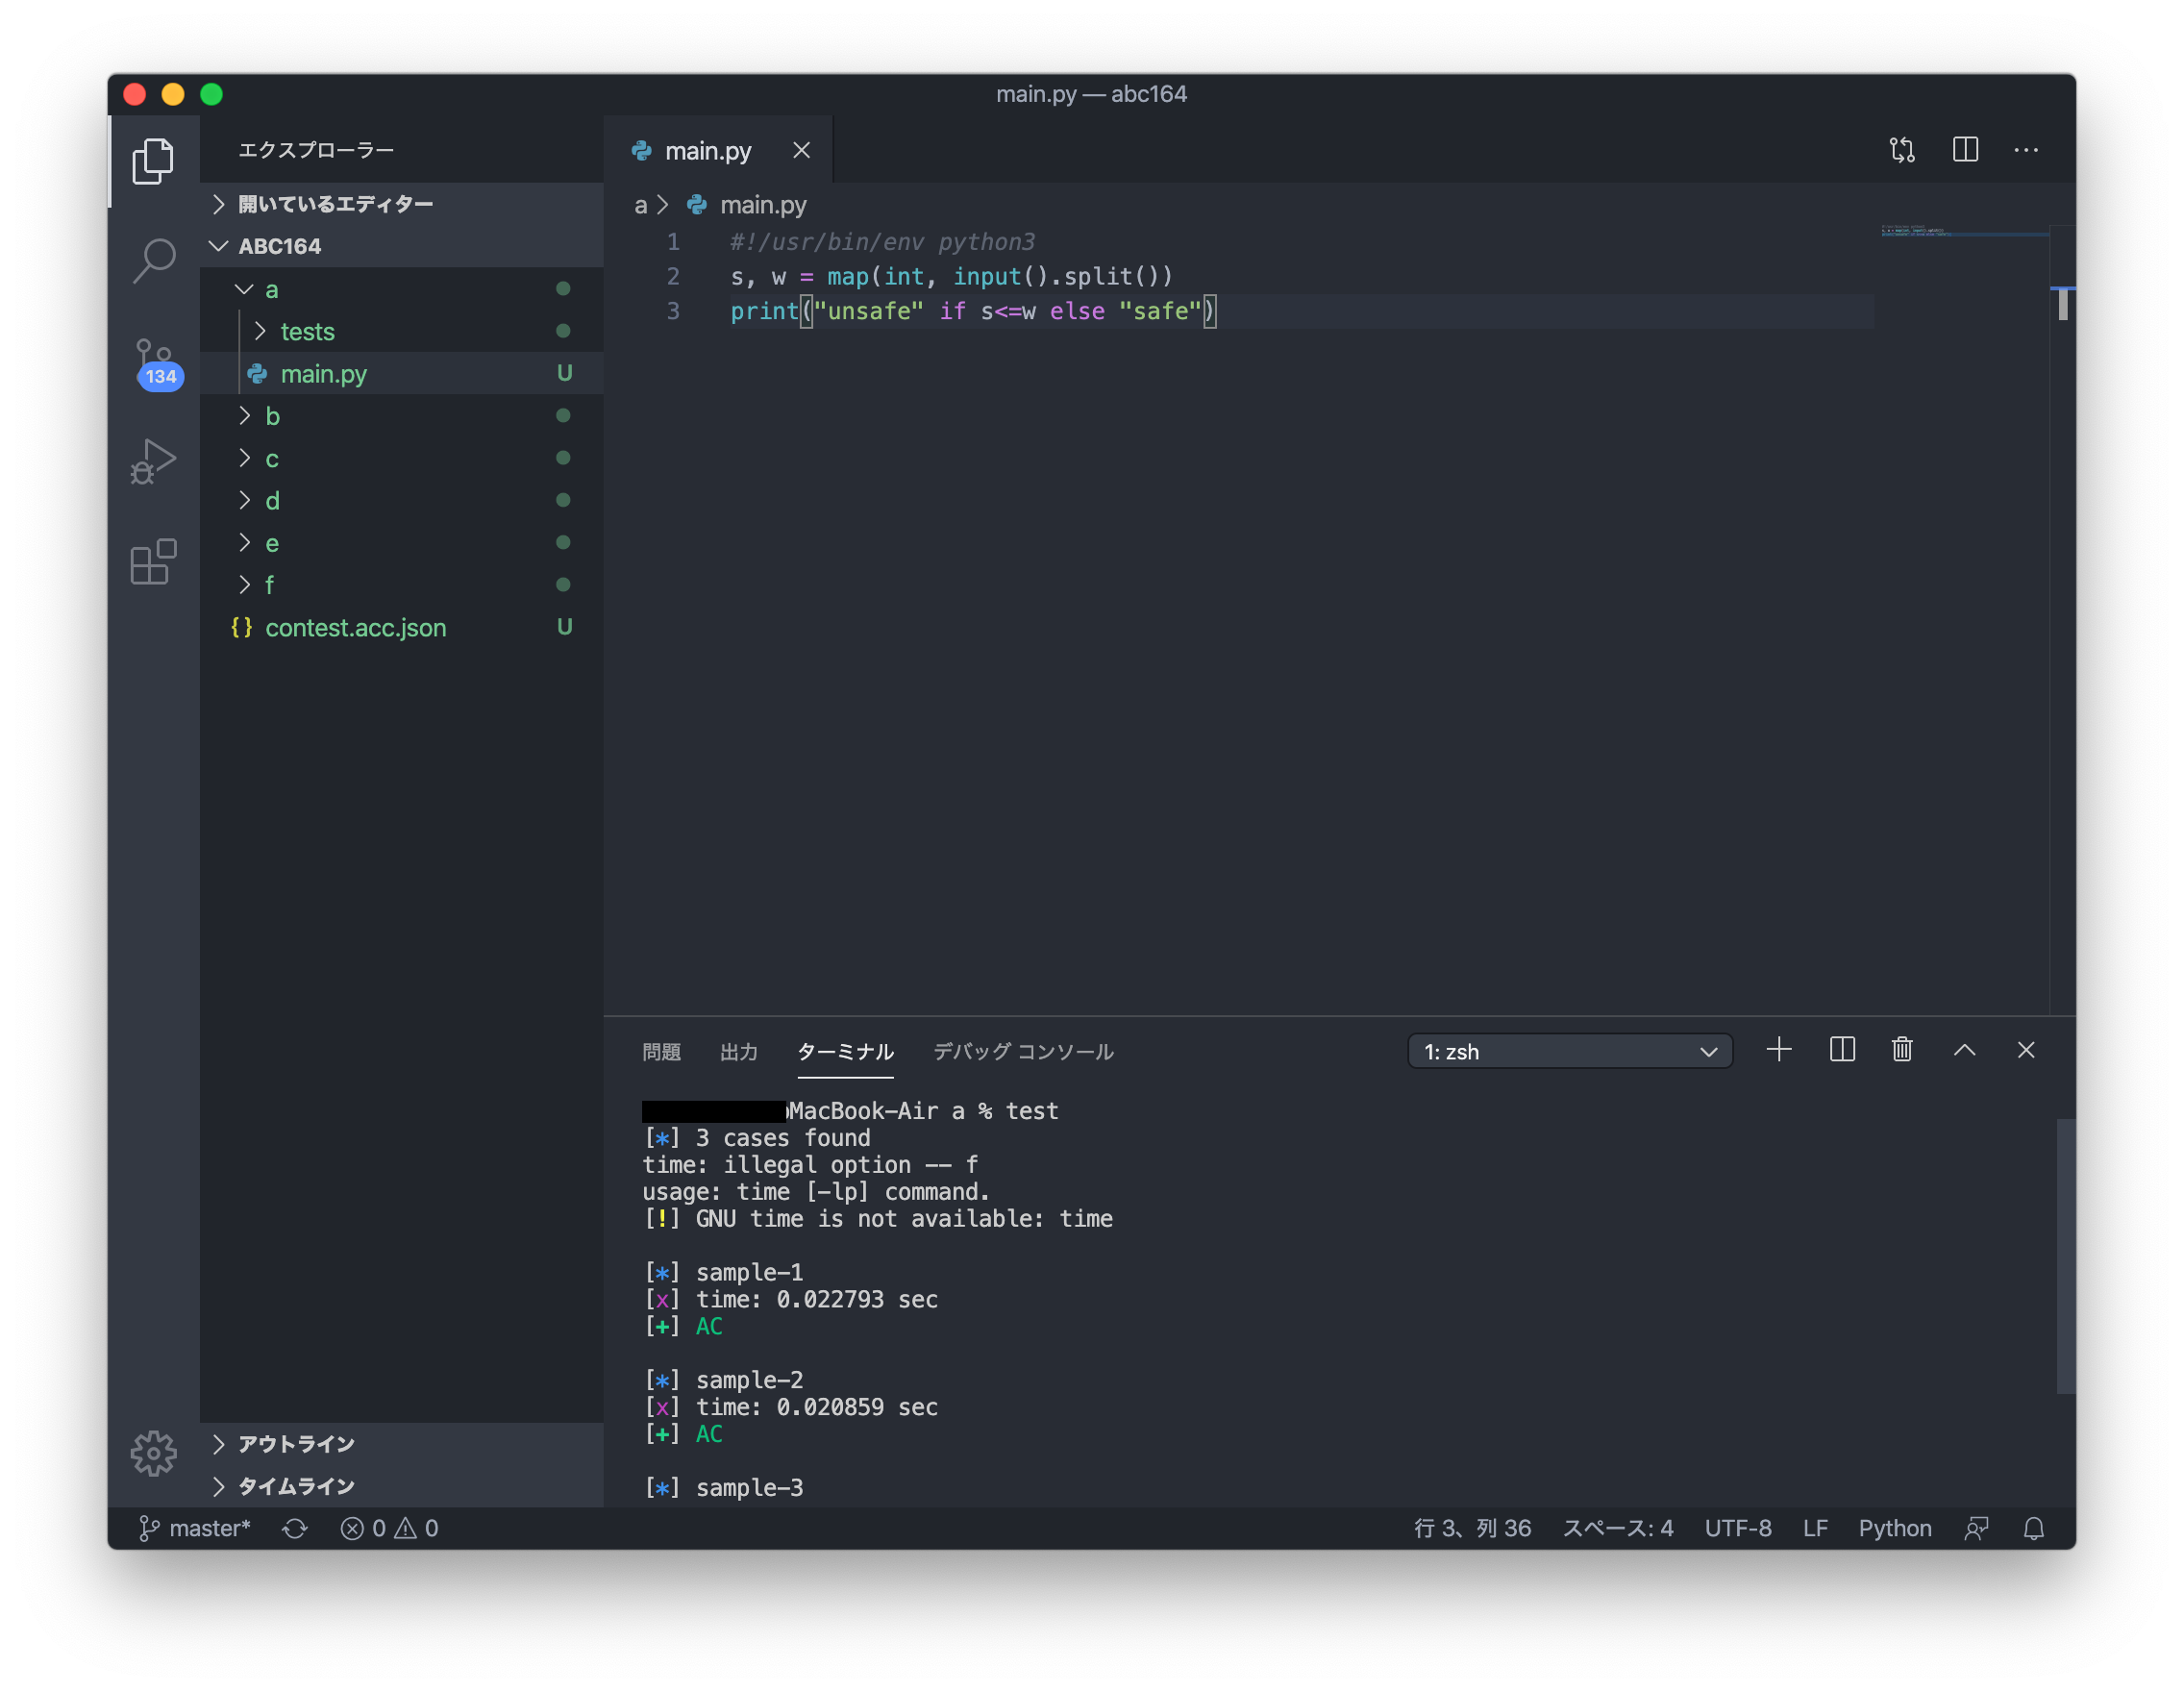
Task: Maximize the panel with up chevron
Action: pyautogui.click(x=1964, y=1050)
